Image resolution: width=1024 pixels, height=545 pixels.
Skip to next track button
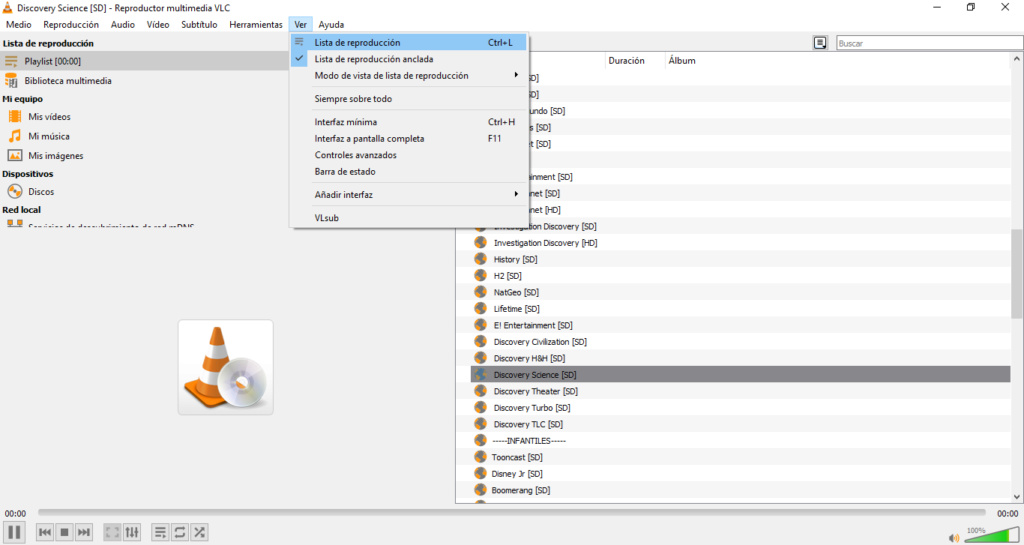pyautogui.click(x=84, y=532)
